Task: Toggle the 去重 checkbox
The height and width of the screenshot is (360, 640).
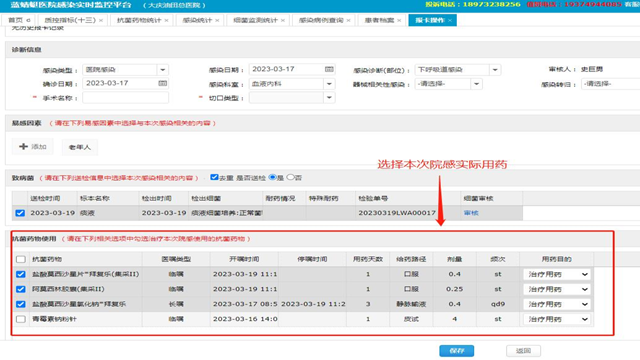Action: 214,177
